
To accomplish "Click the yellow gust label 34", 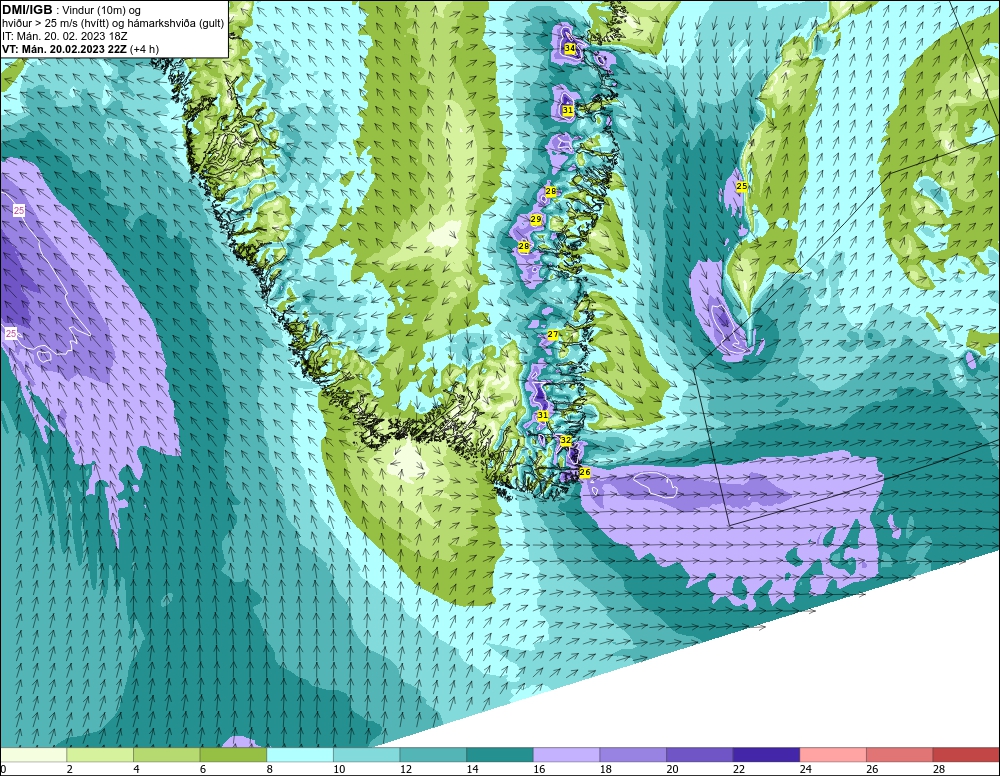I will pos(570,48).
